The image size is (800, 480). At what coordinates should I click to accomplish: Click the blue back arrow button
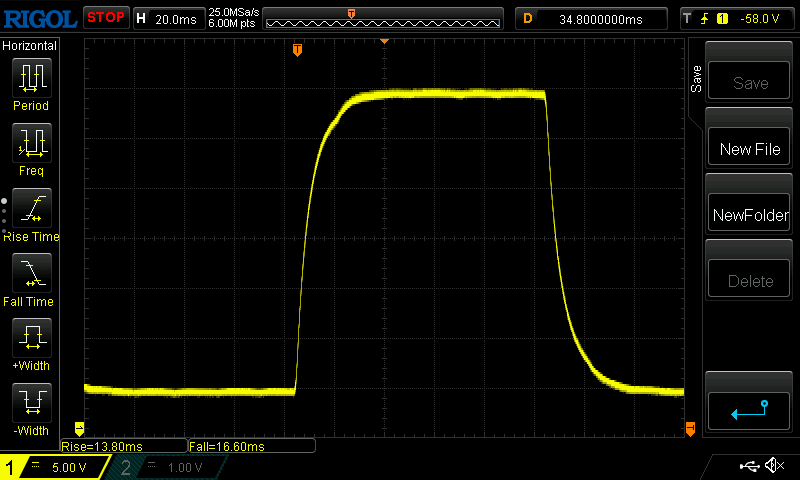point(748,411)
